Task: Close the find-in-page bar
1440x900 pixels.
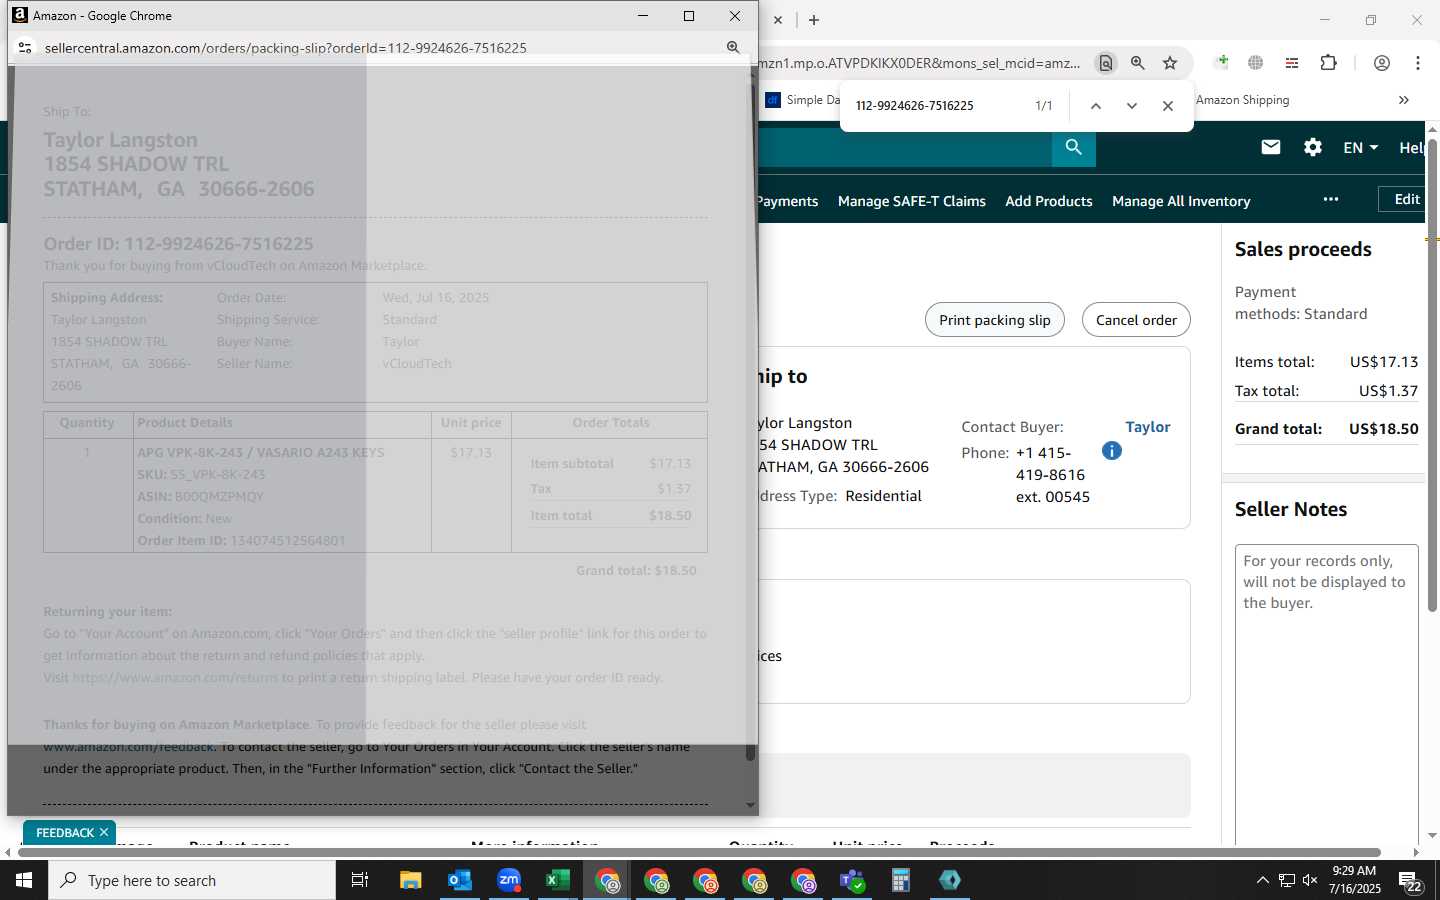Action: click(1168, 105)
